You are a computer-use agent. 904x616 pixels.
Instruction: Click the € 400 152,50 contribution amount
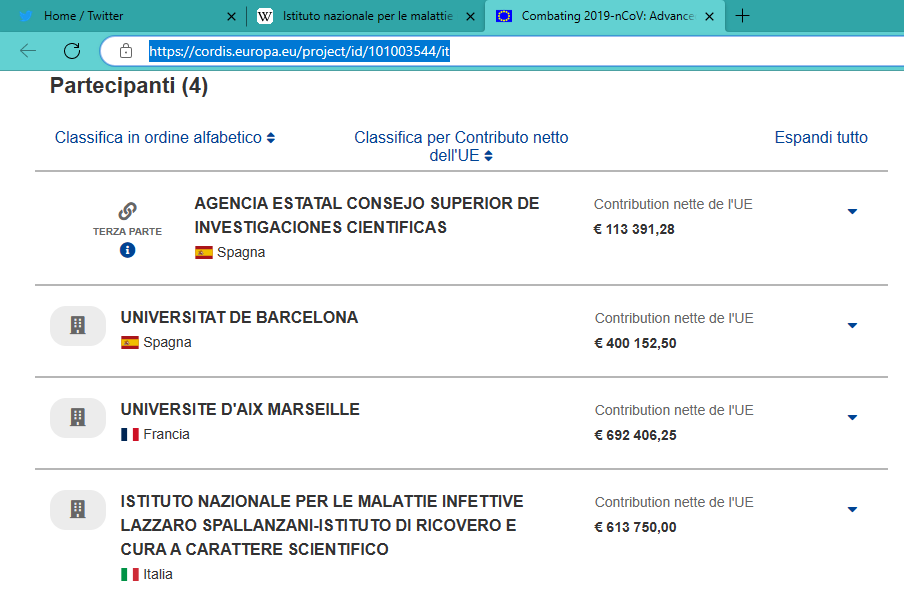click(635, 344)
